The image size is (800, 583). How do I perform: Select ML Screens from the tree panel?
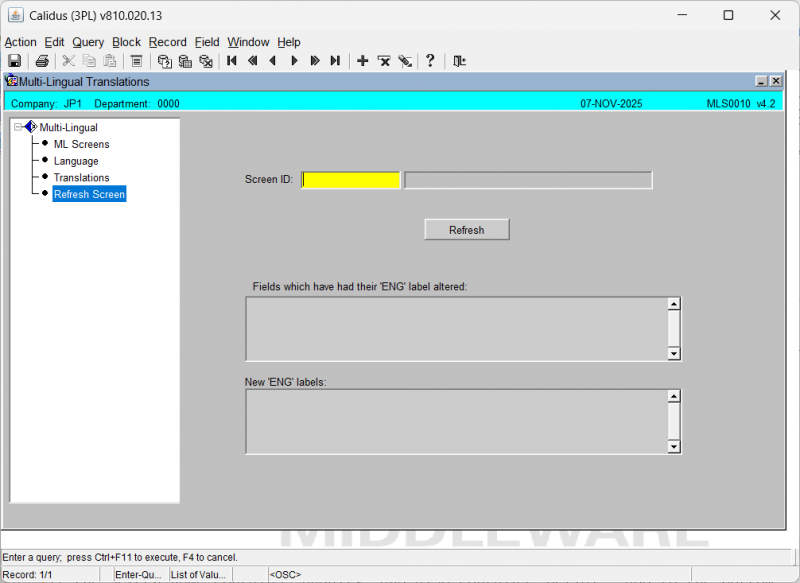[x=82, y=144]
